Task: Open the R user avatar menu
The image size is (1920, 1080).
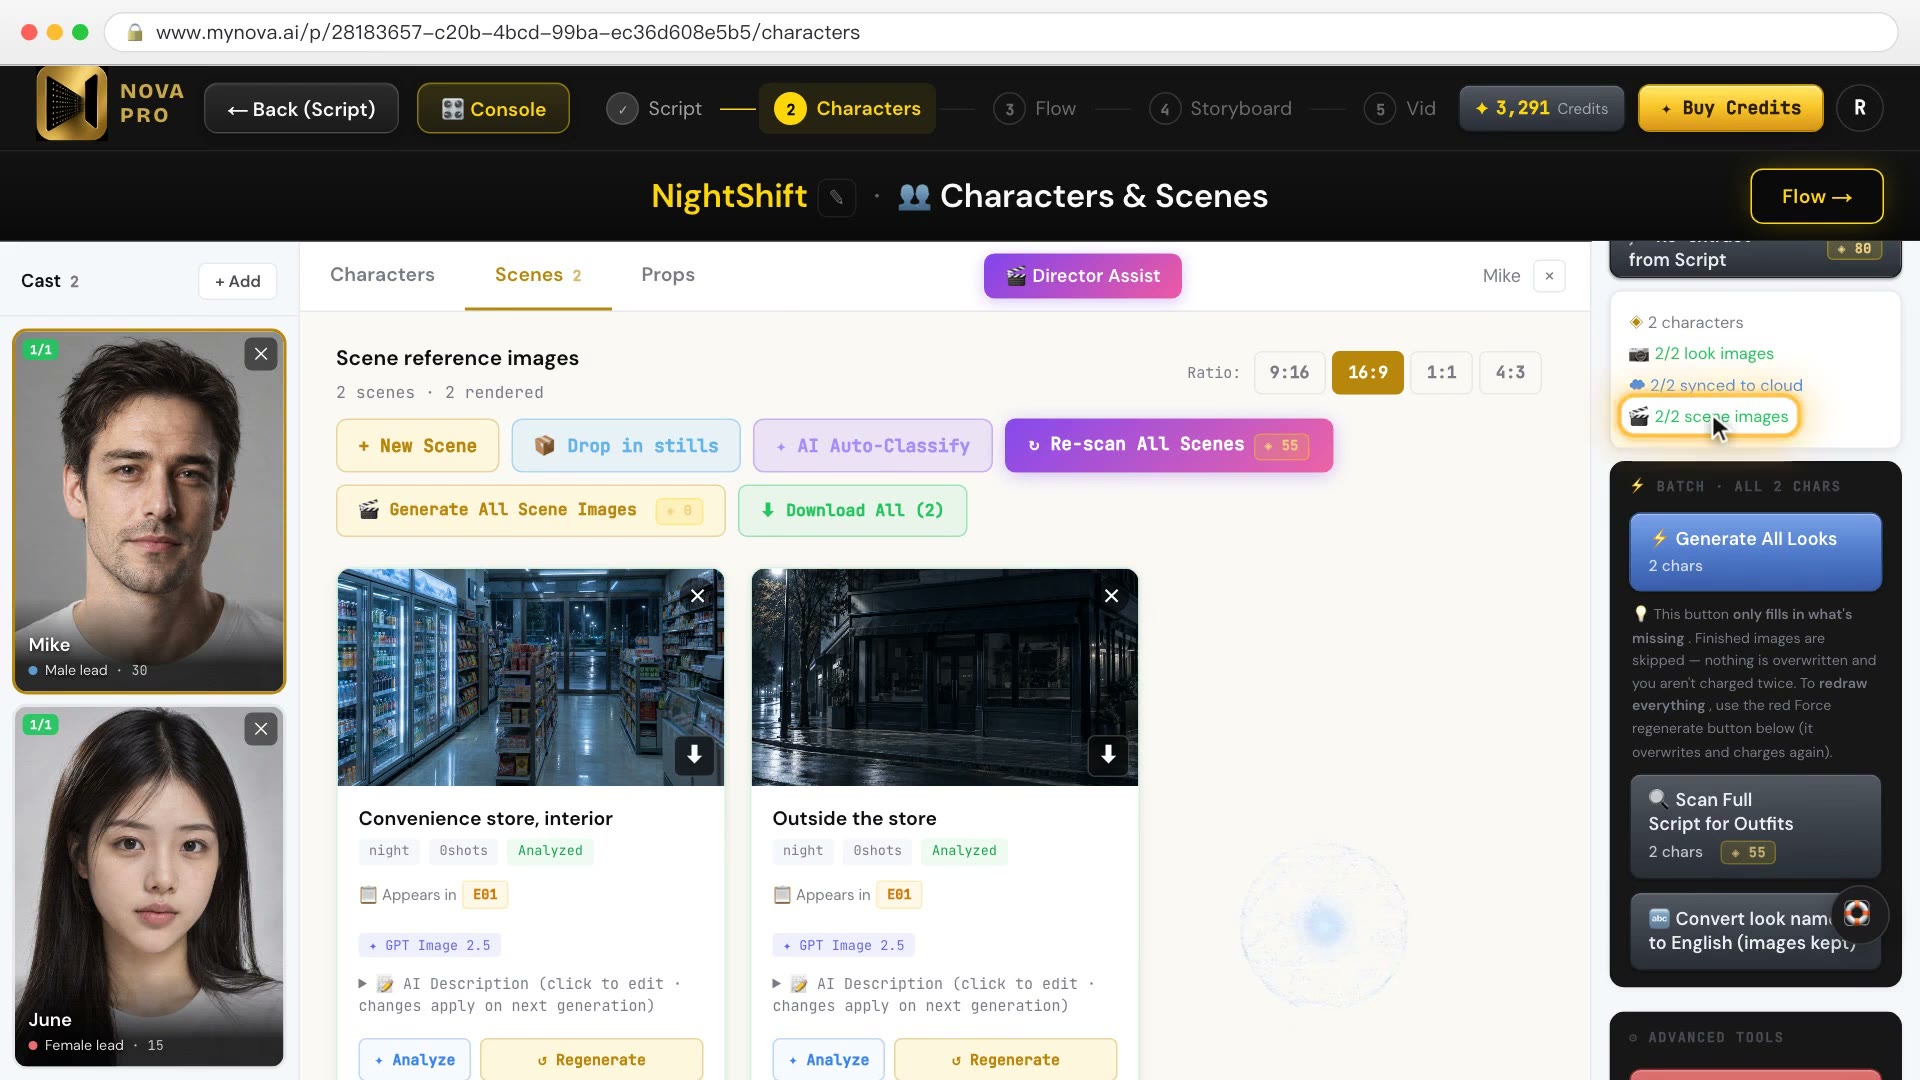Action: pyautogui.click(x=1860, y=108)
